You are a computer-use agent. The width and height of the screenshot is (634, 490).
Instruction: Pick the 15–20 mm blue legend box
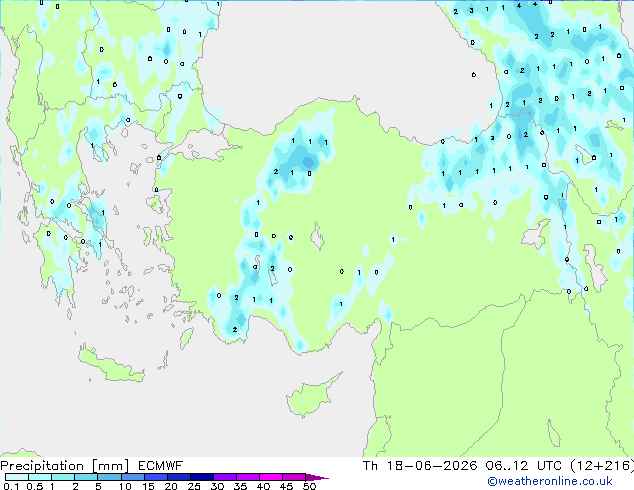[155, 477]
